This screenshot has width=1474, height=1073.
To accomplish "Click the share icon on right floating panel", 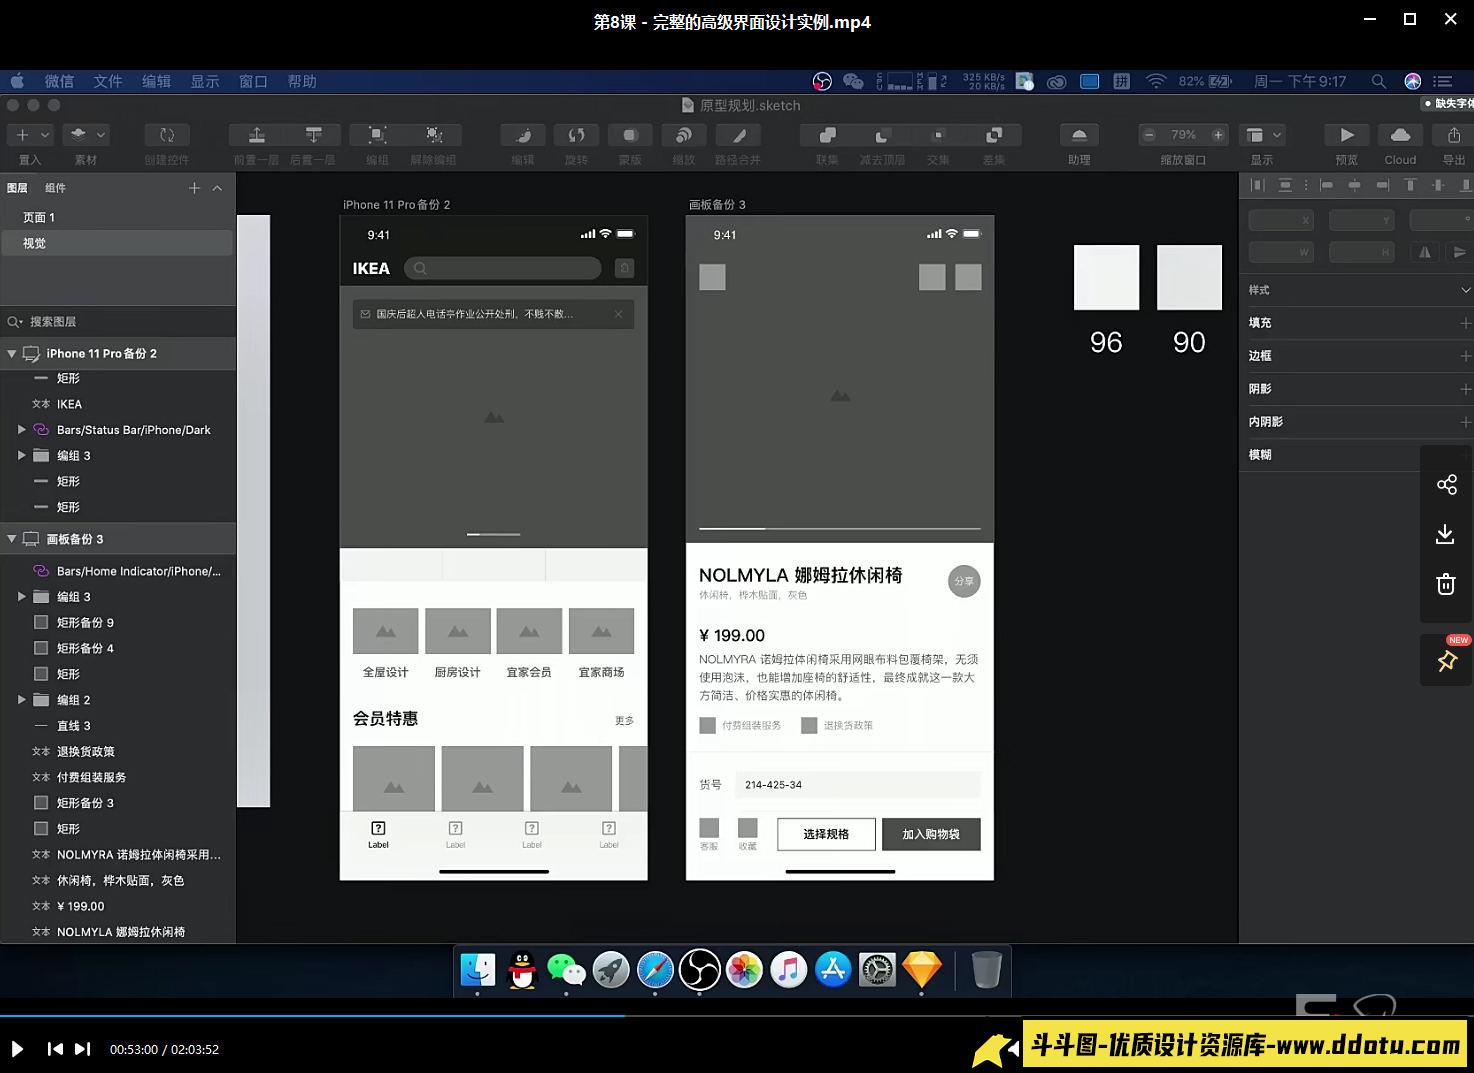I will click(x=1446, y=485).
